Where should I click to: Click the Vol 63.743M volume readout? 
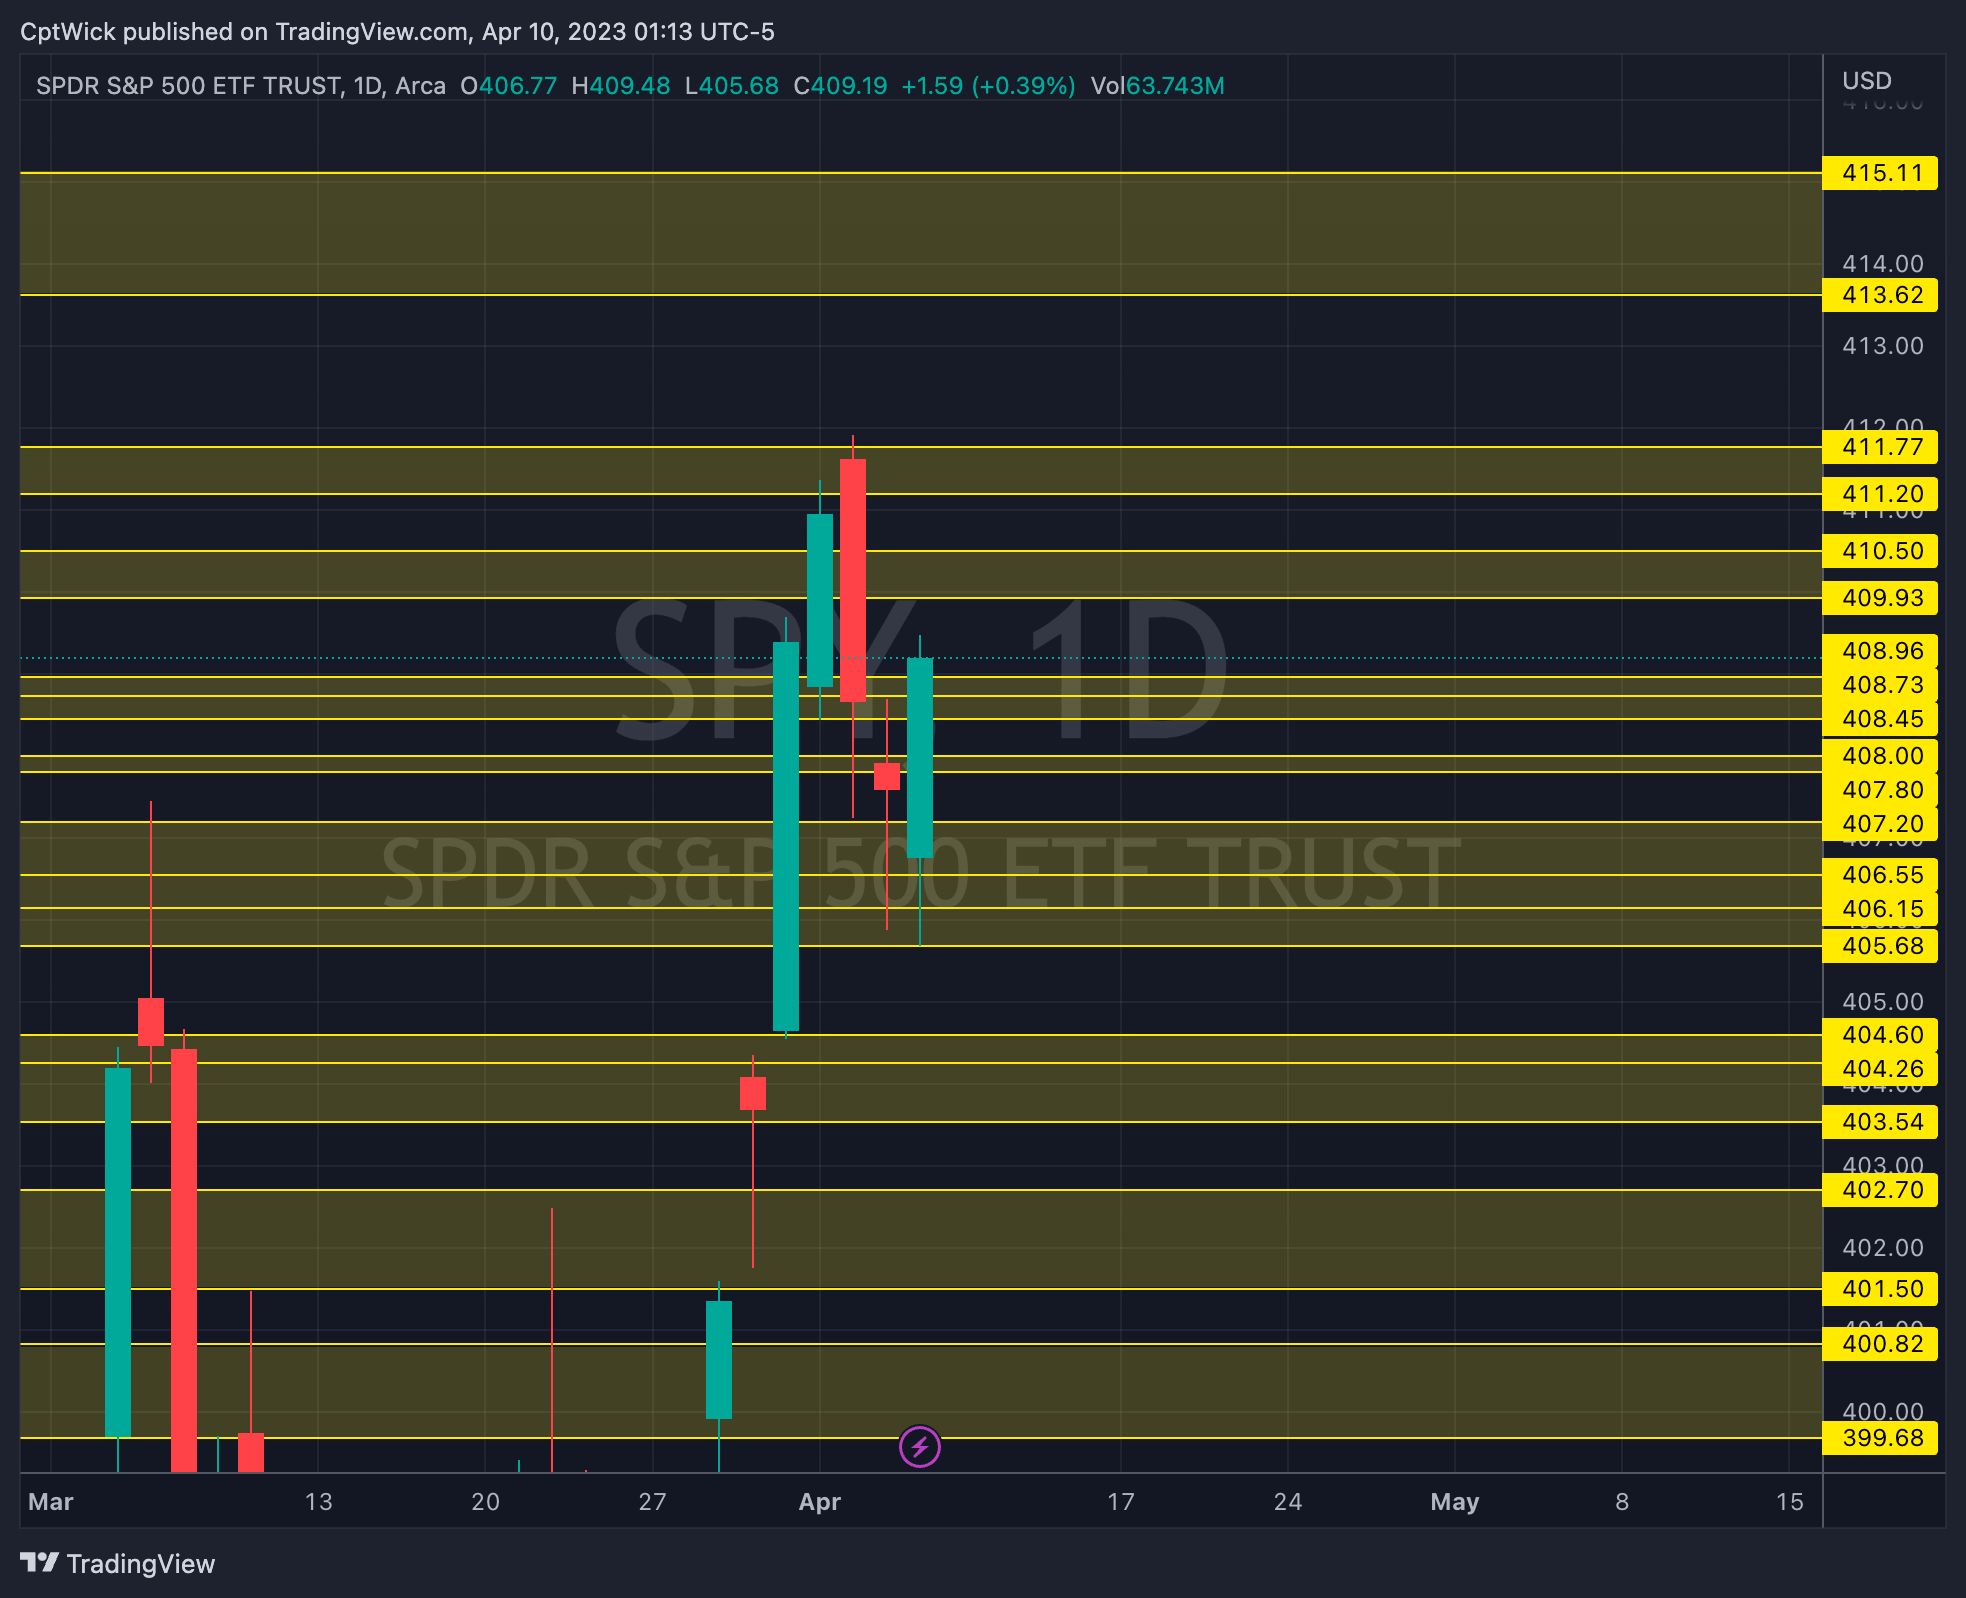tap(1157, 86)
